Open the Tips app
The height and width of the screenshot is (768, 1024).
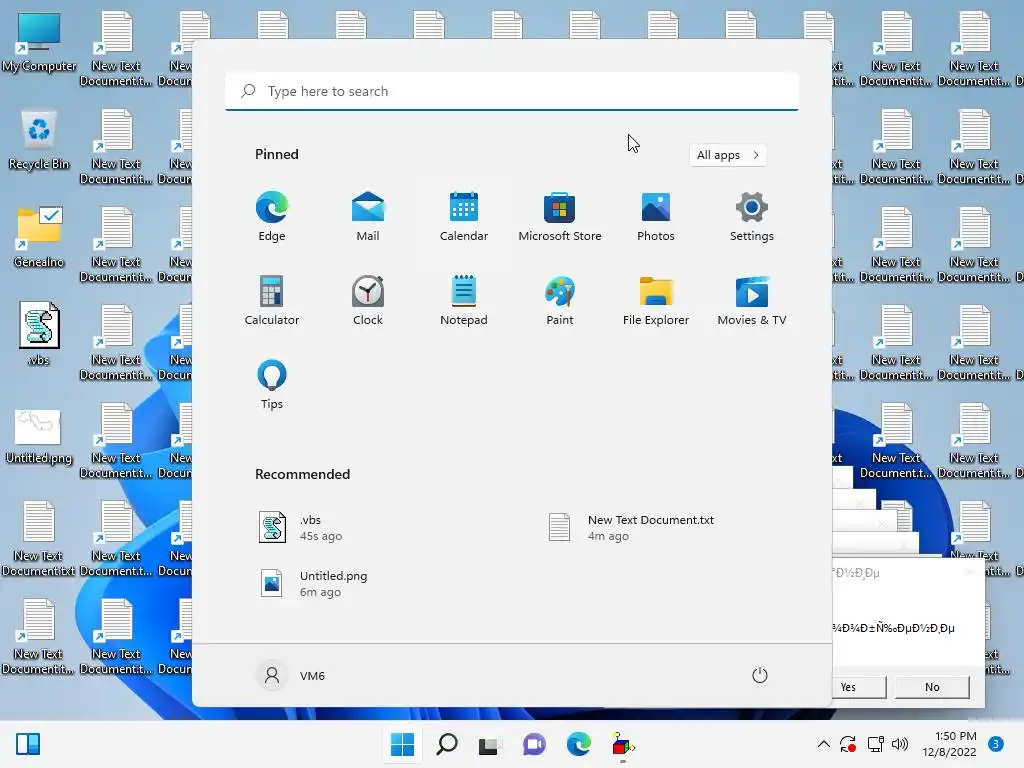click(272, 385)
